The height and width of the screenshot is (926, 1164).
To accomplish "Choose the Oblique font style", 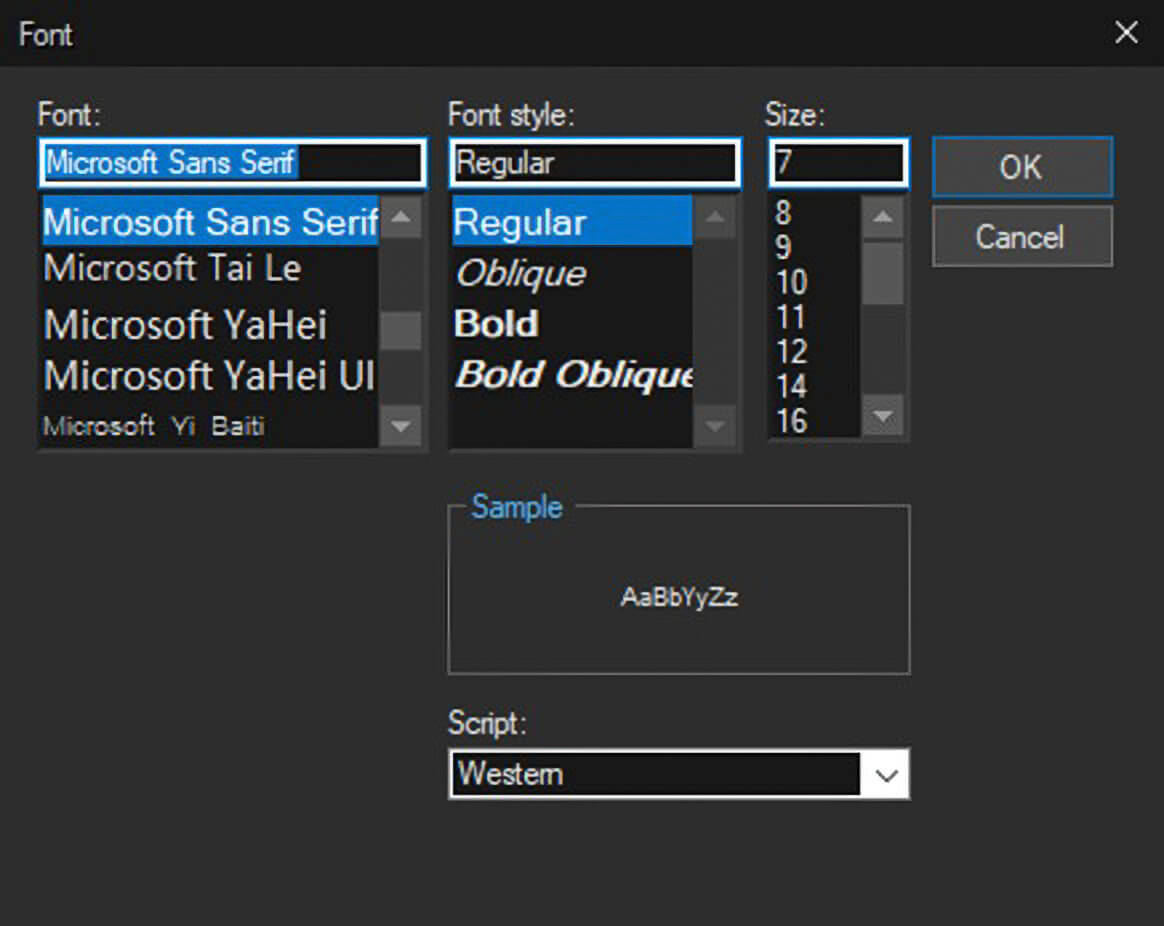I will tap(572, 273).
